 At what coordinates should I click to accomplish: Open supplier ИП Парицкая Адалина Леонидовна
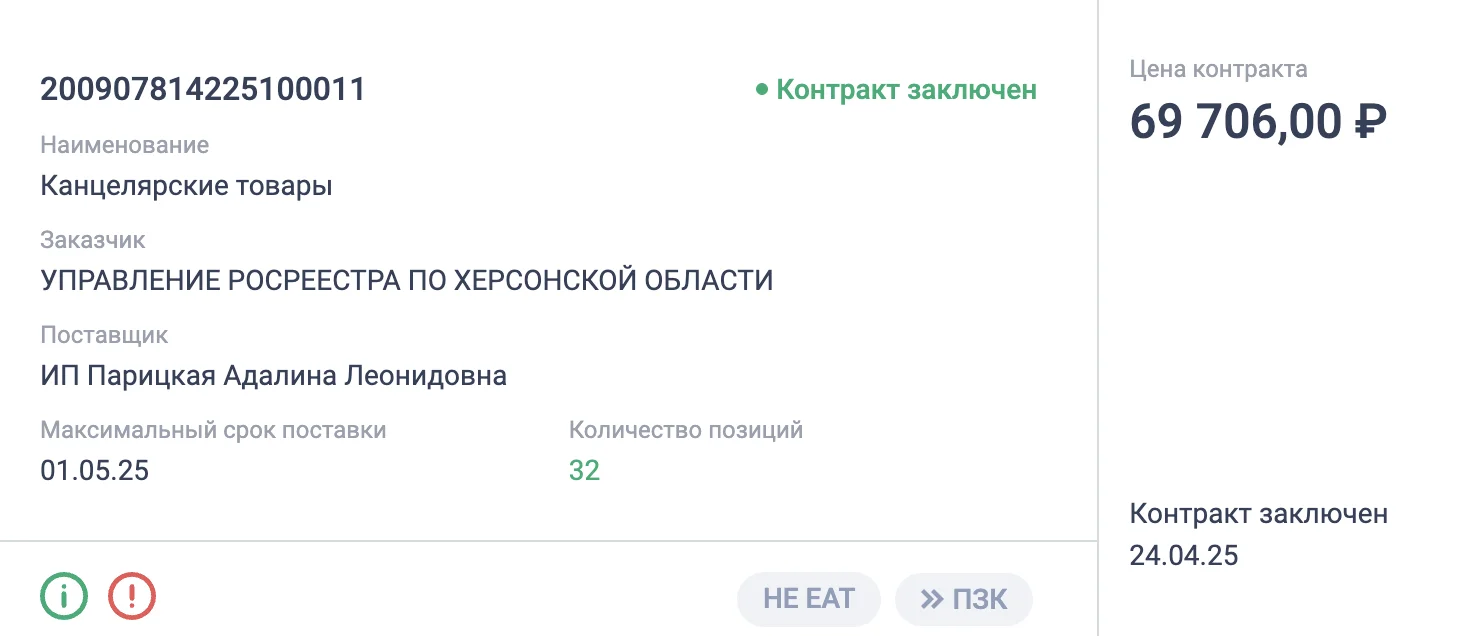pyautogui.click(x=273, y=376)
